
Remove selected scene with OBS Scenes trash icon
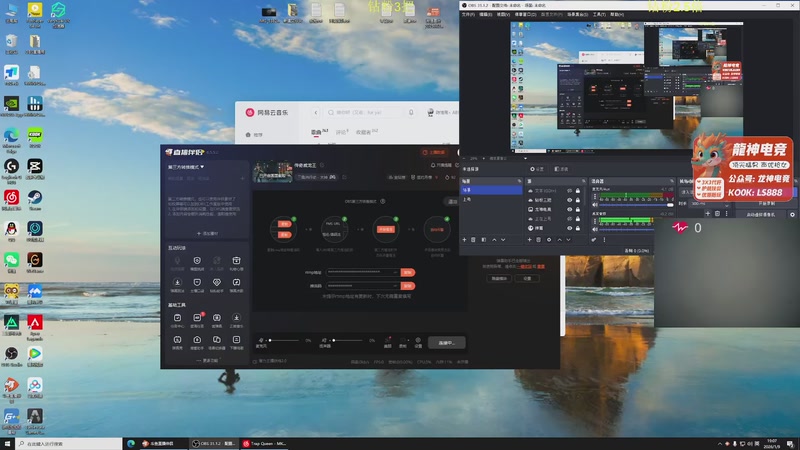pos(473,240)
